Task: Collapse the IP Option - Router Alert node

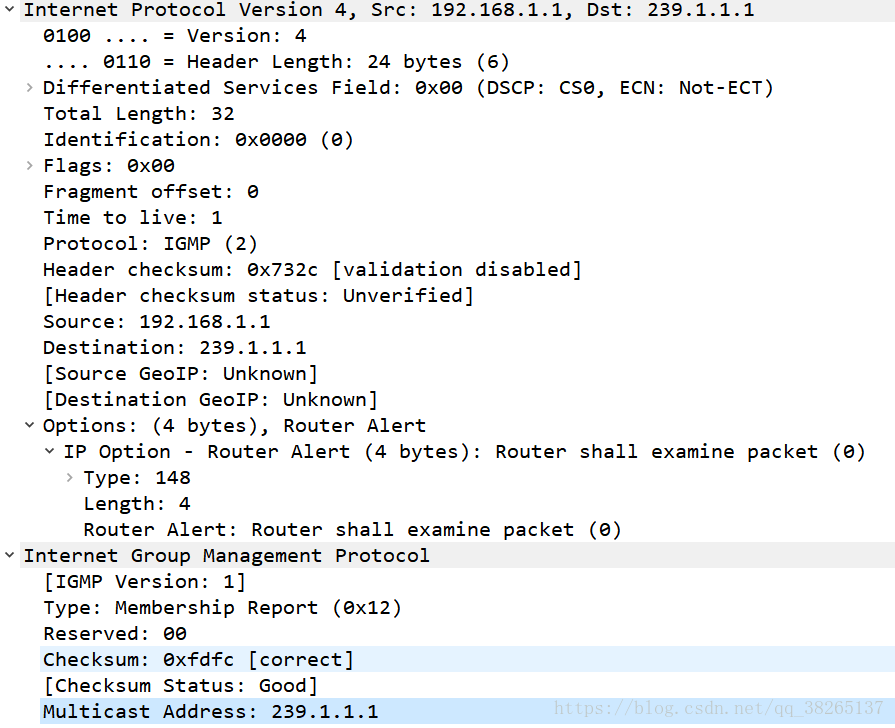Action: pyautogui.click(x=50, y=452)
